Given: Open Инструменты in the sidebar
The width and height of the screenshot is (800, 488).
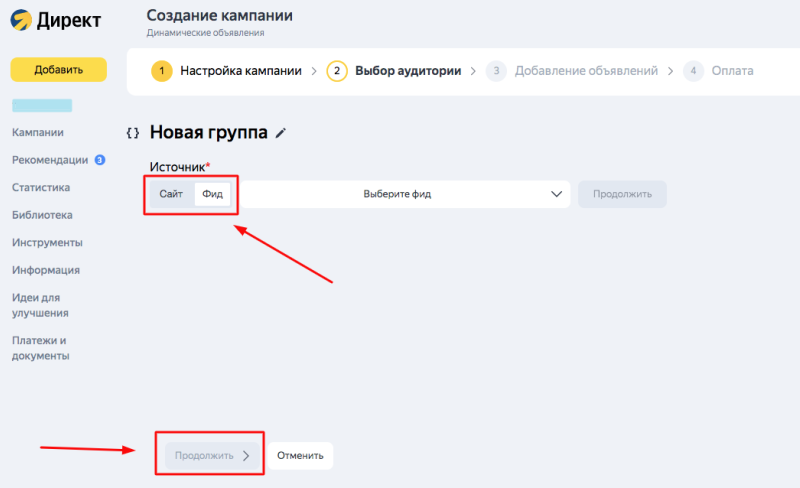Looking at the screenshot, I should pyautogui.click(x=47, y=242).
